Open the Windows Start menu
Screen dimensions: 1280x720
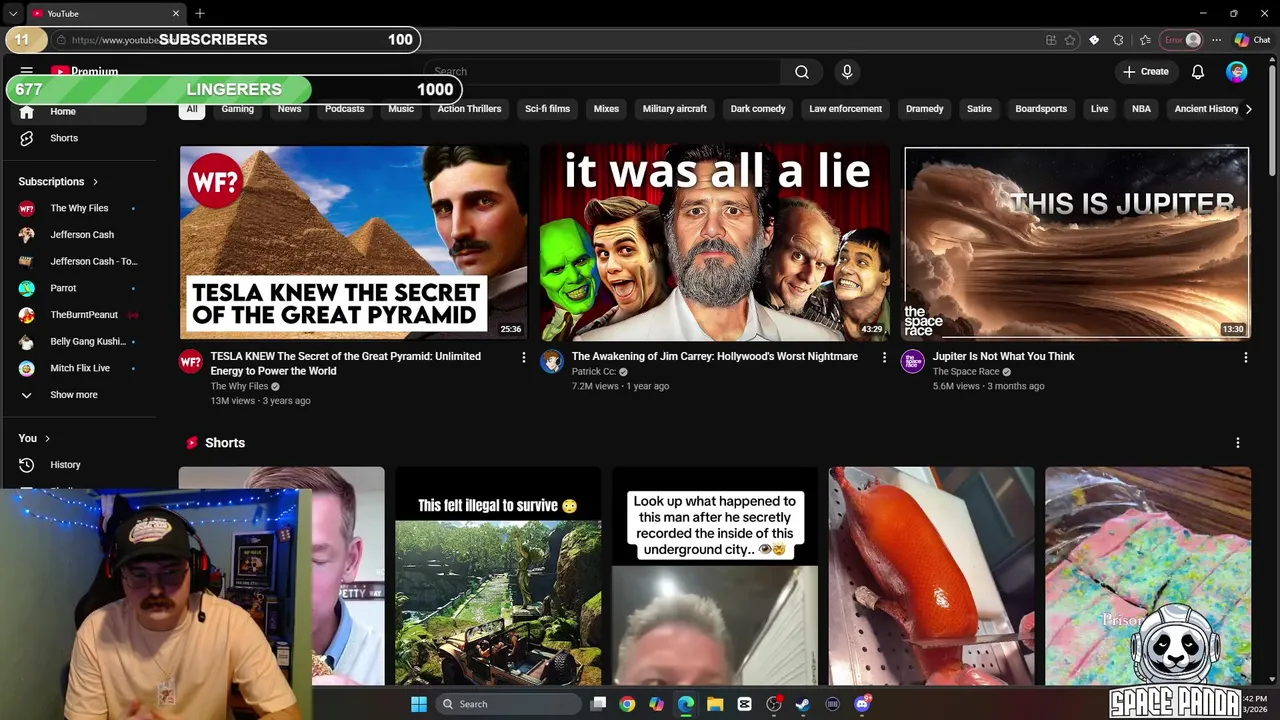coord(419,704)
